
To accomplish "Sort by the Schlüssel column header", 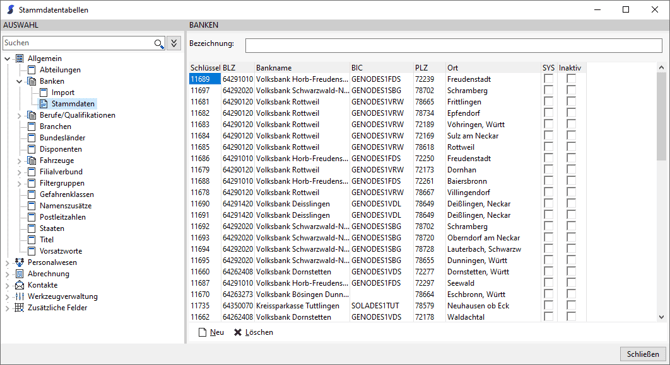I will click(205, 68).
